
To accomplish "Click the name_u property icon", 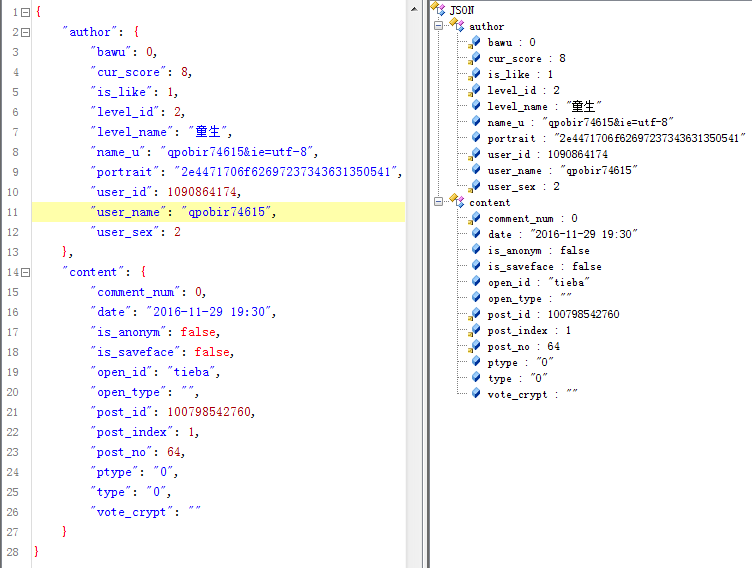I will click(476, 121).
